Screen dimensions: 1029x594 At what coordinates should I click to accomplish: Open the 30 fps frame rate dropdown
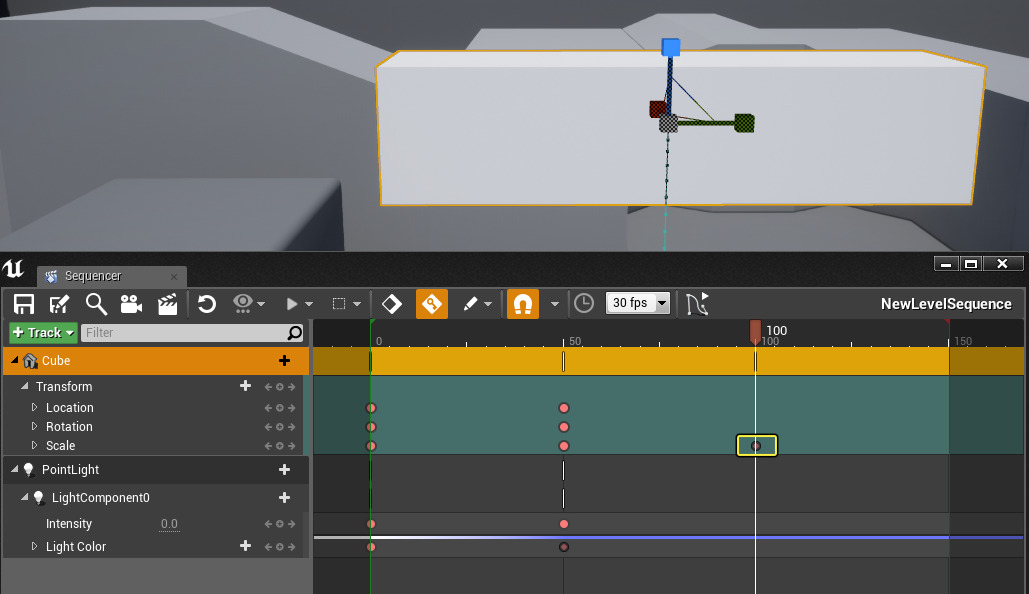[638, 303]
